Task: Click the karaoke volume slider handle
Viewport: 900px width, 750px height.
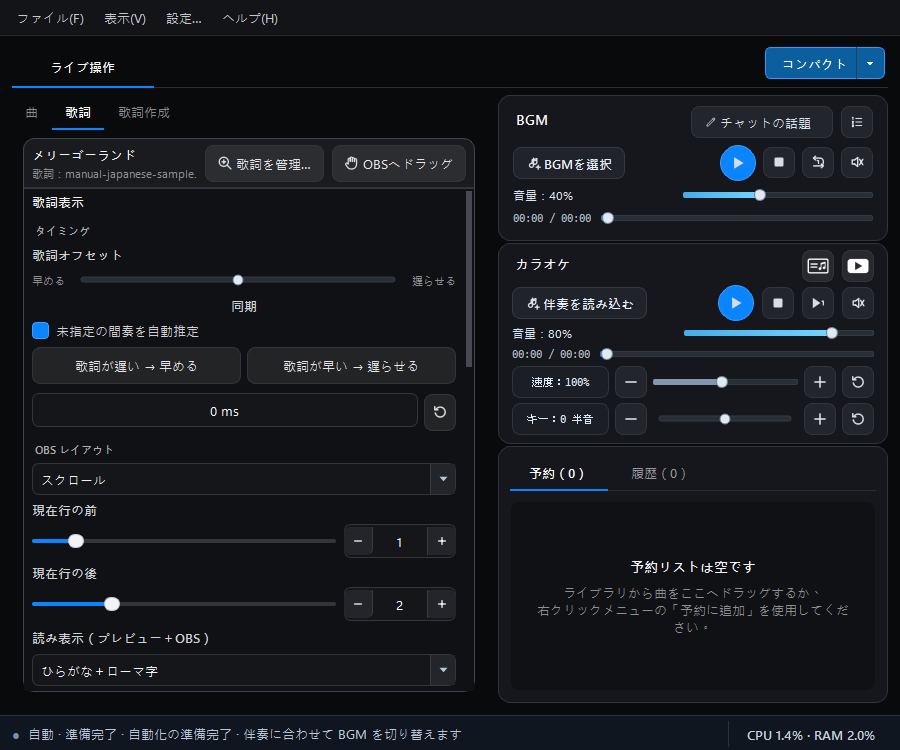Action: (832, 333)
